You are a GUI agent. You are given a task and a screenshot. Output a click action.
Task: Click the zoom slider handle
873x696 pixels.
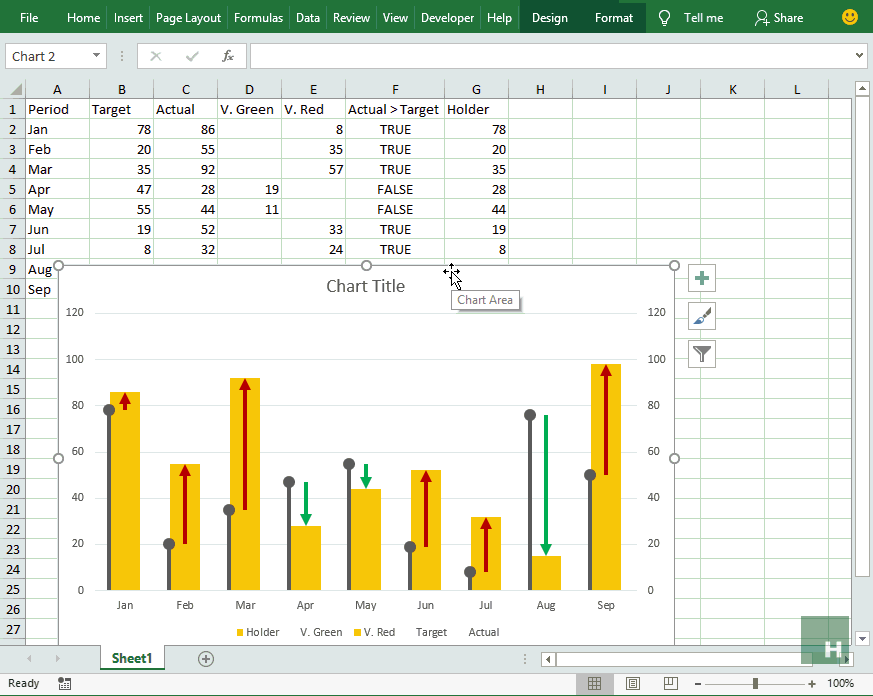click(755, 684)
